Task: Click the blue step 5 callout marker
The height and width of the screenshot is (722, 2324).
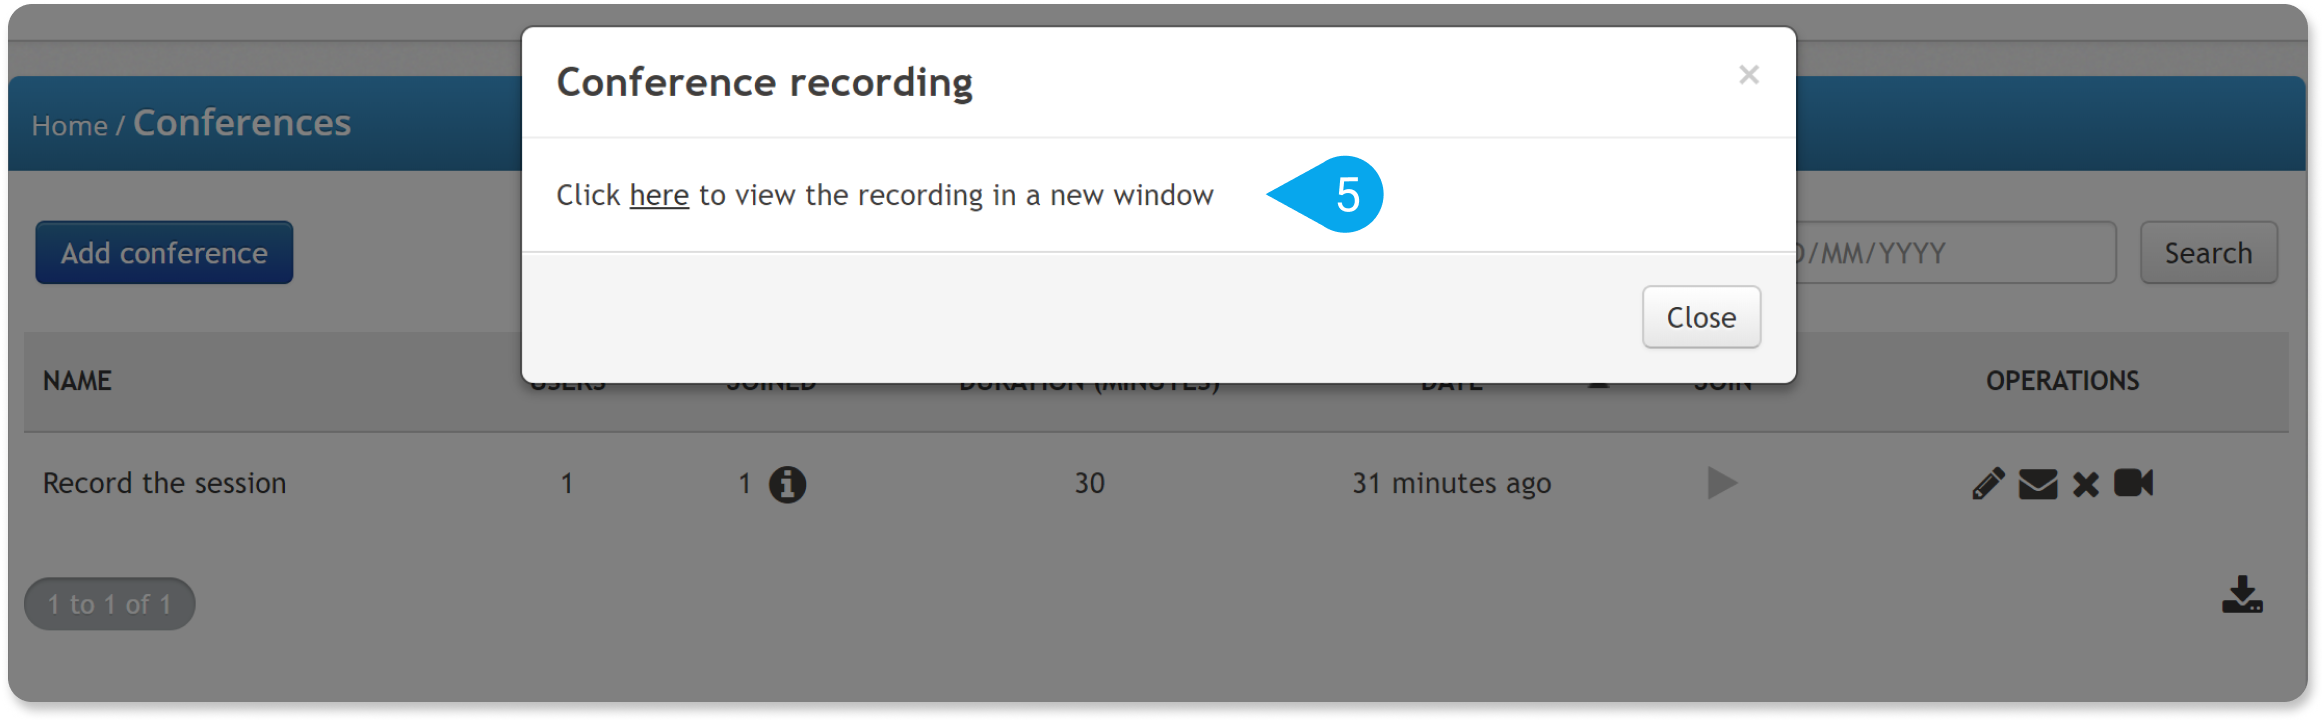Action: tap(1327, 194)
